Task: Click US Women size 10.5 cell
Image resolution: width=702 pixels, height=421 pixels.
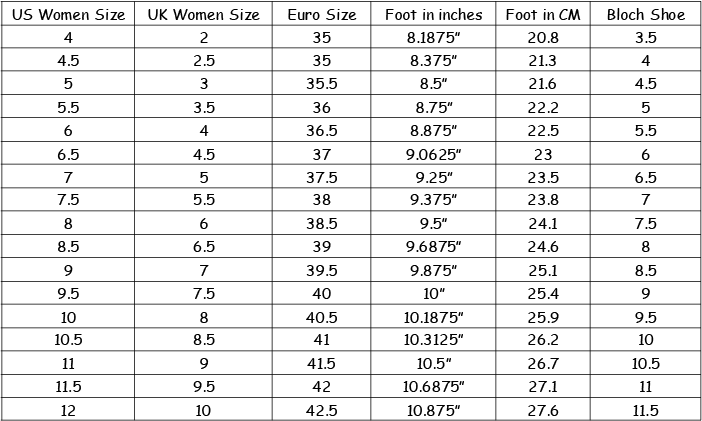Action: pos(68,339)
